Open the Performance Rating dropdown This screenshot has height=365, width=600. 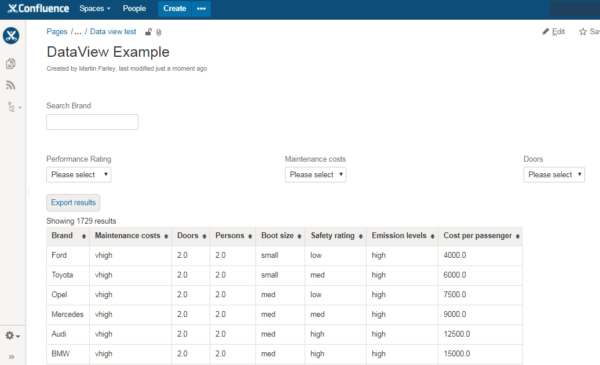pos(78,175)
